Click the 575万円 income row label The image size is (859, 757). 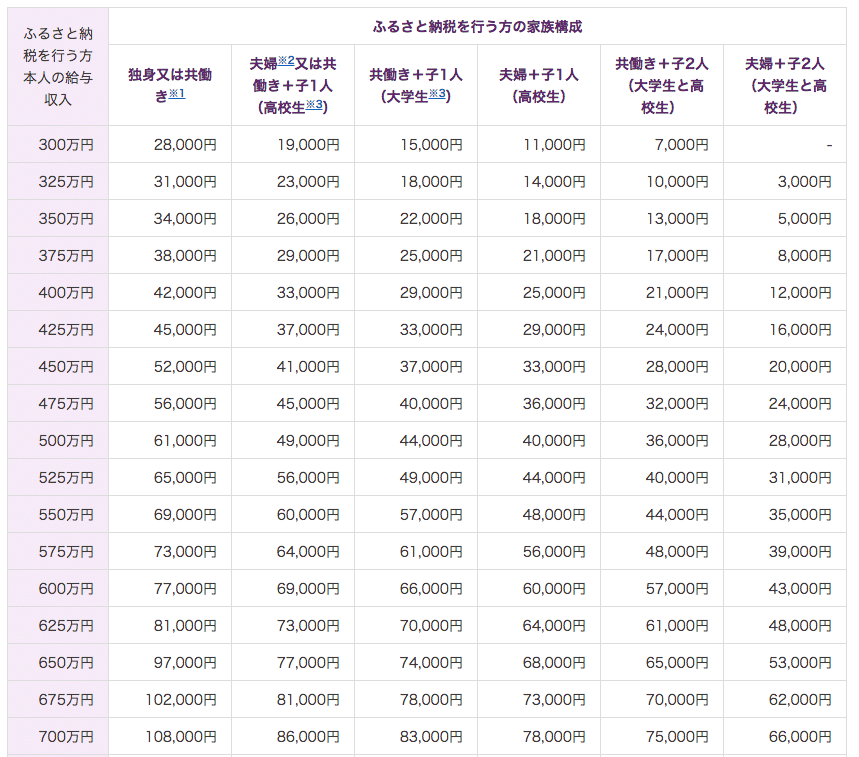[66, 552]
